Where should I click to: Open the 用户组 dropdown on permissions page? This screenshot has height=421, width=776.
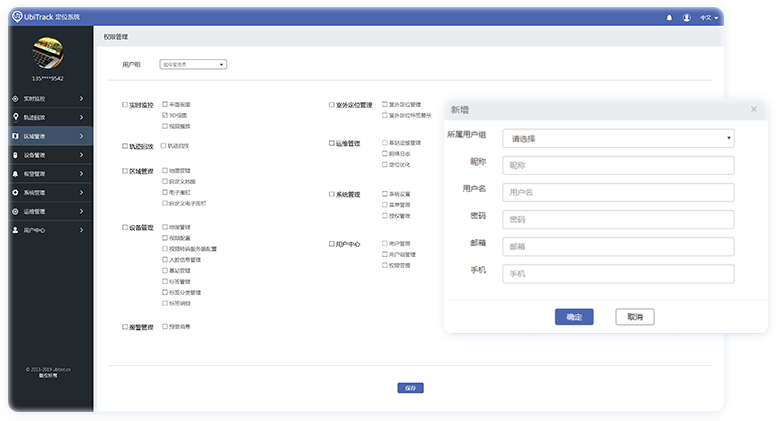coord(193,64)
